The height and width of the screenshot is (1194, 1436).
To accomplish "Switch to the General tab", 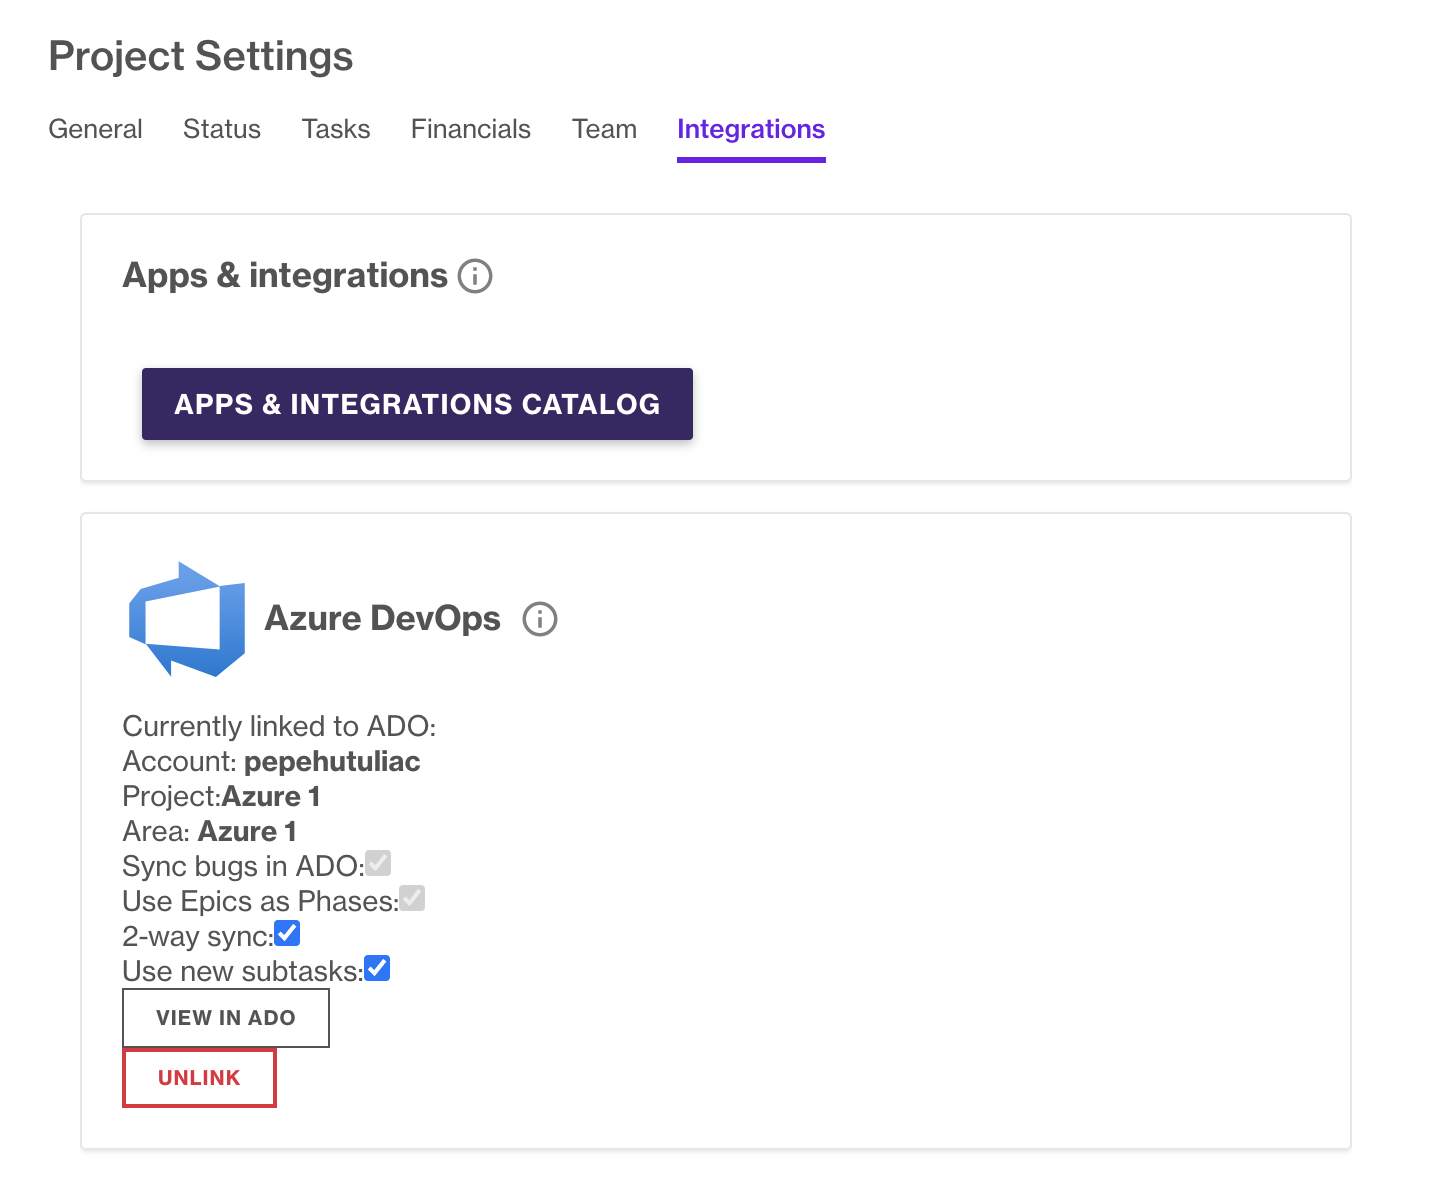I will coord(95,129).
